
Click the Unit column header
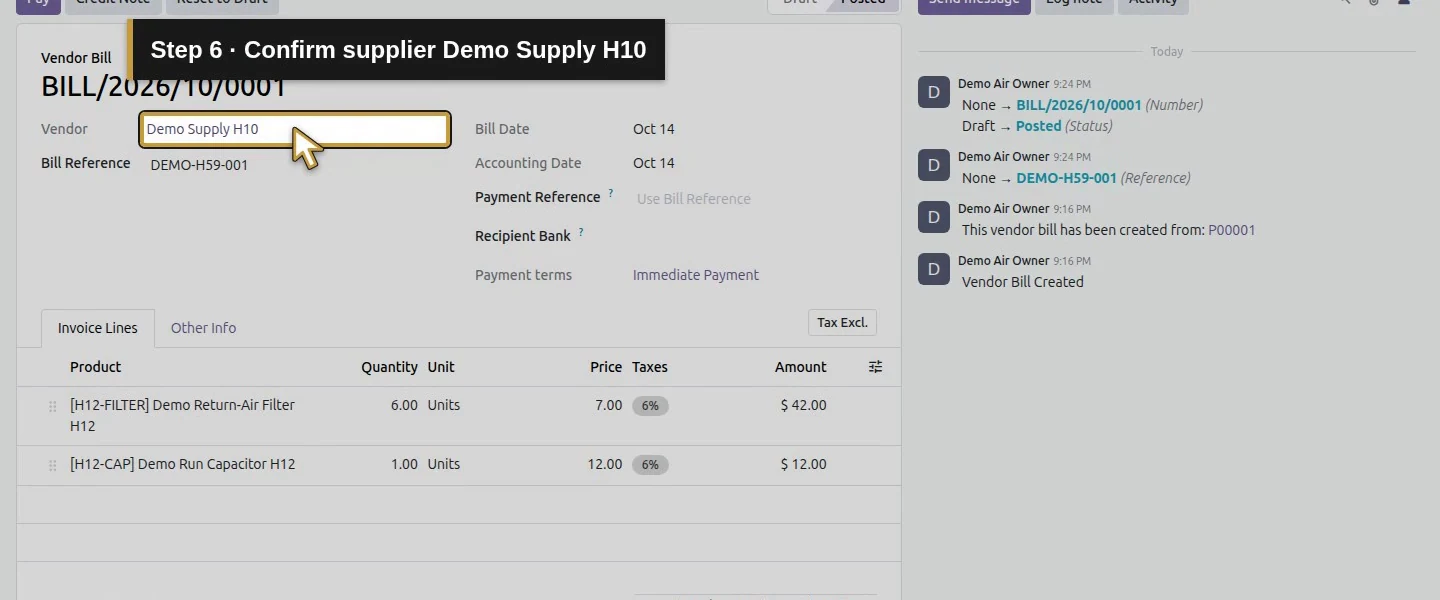coord(441,367)
